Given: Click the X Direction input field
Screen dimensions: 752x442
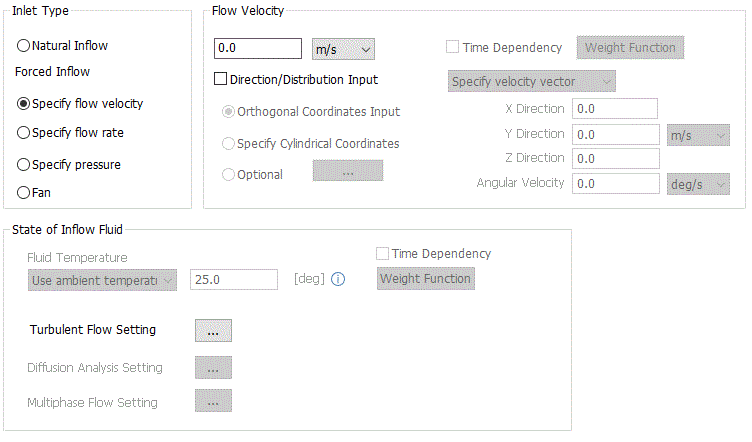Looking at the screenshot, I should [616, 108].
